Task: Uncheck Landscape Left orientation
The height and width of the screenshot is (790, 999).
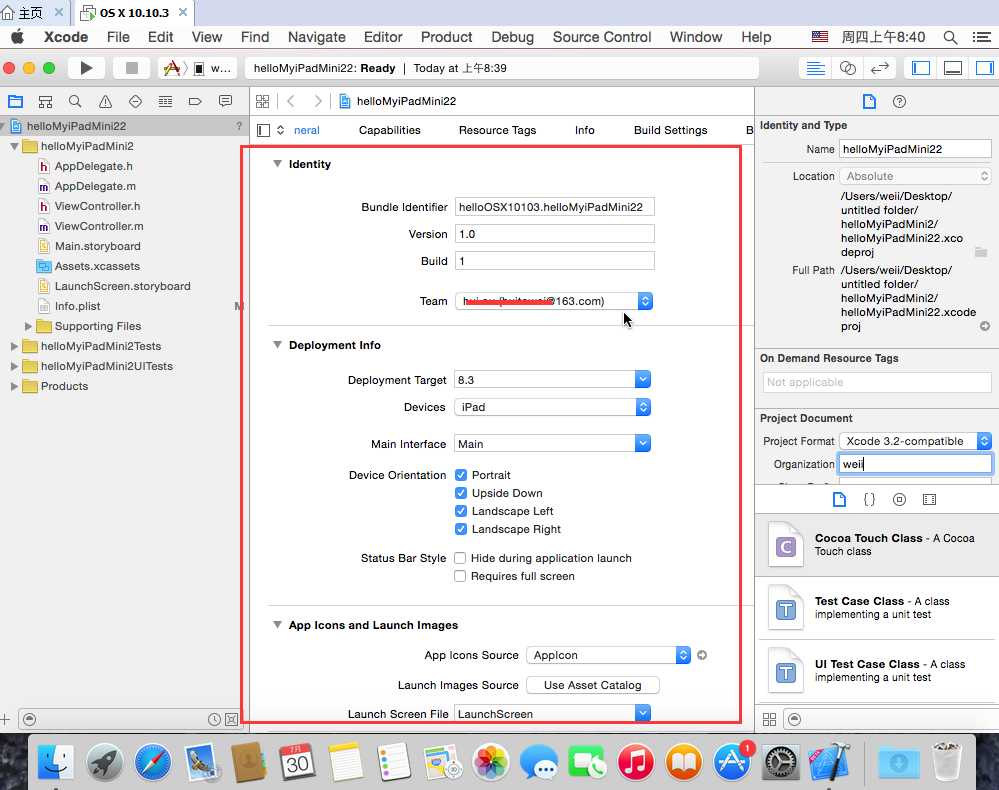Action: (x=461, y=511)
